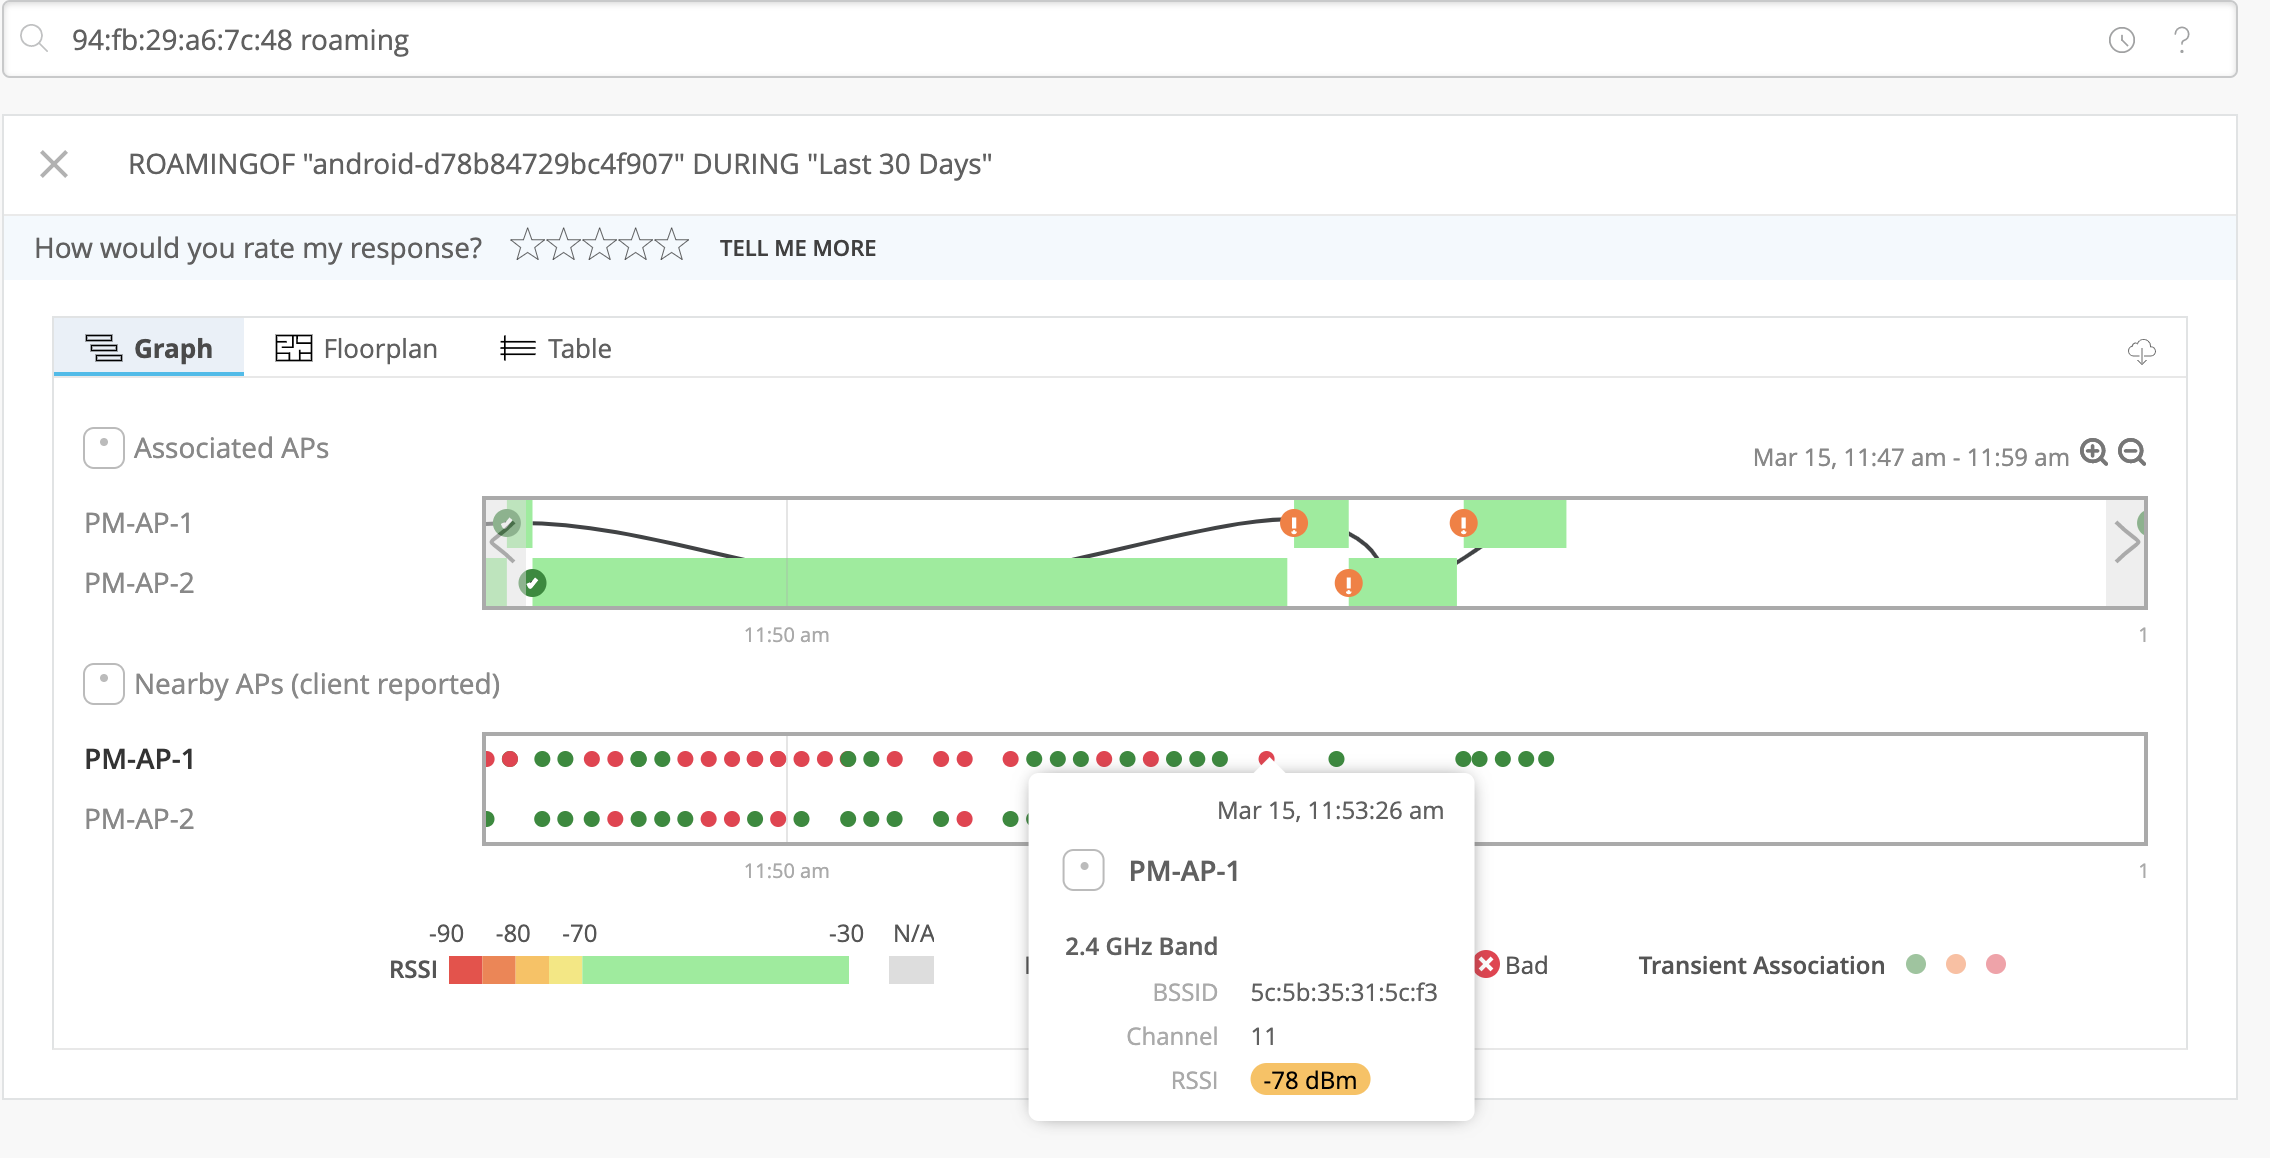Image resolution: width=2270 pixels, height=1158 pixels.
Task: Click orange warning marker on PM-AP-2 row
Action: [1348, 583]
